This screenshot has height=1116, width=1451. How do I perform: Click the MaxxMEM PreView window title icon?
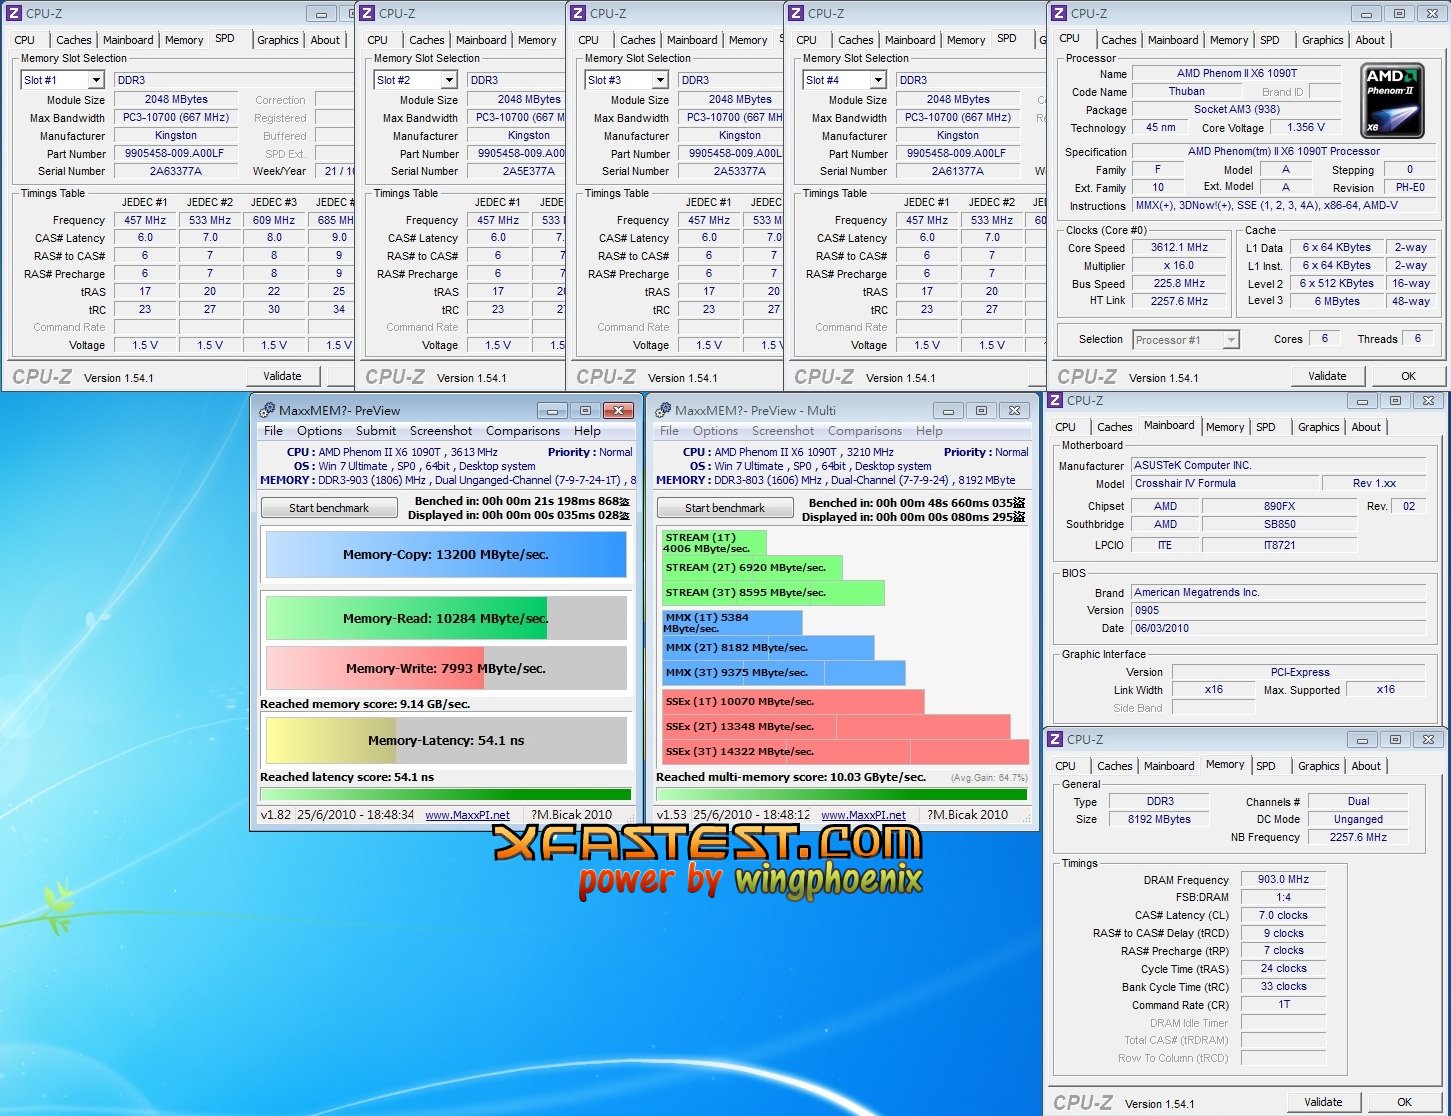[x=267, y=410]
